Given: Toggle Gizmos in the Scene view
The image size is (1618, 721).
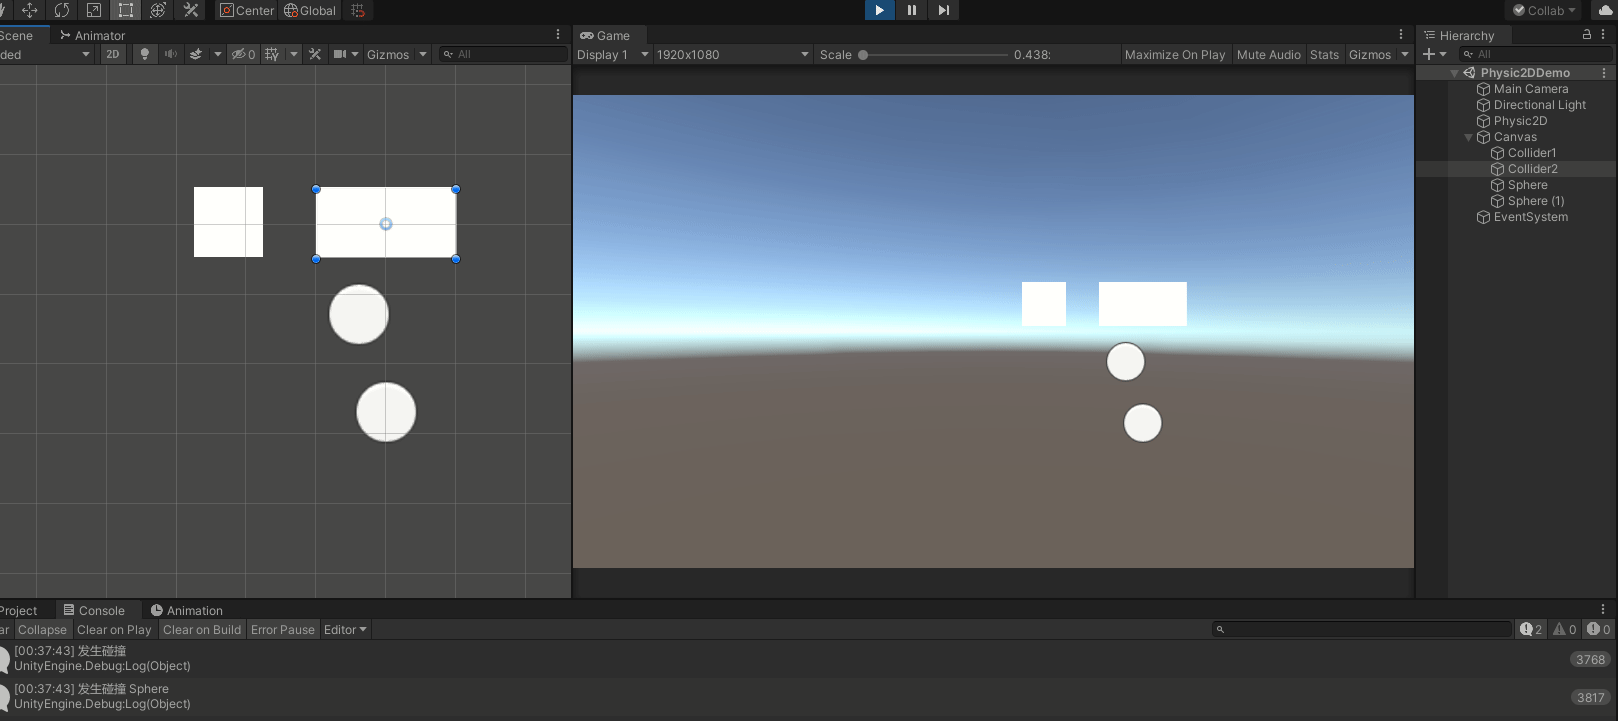Looking at the screenshot, I should click(388, 54).
